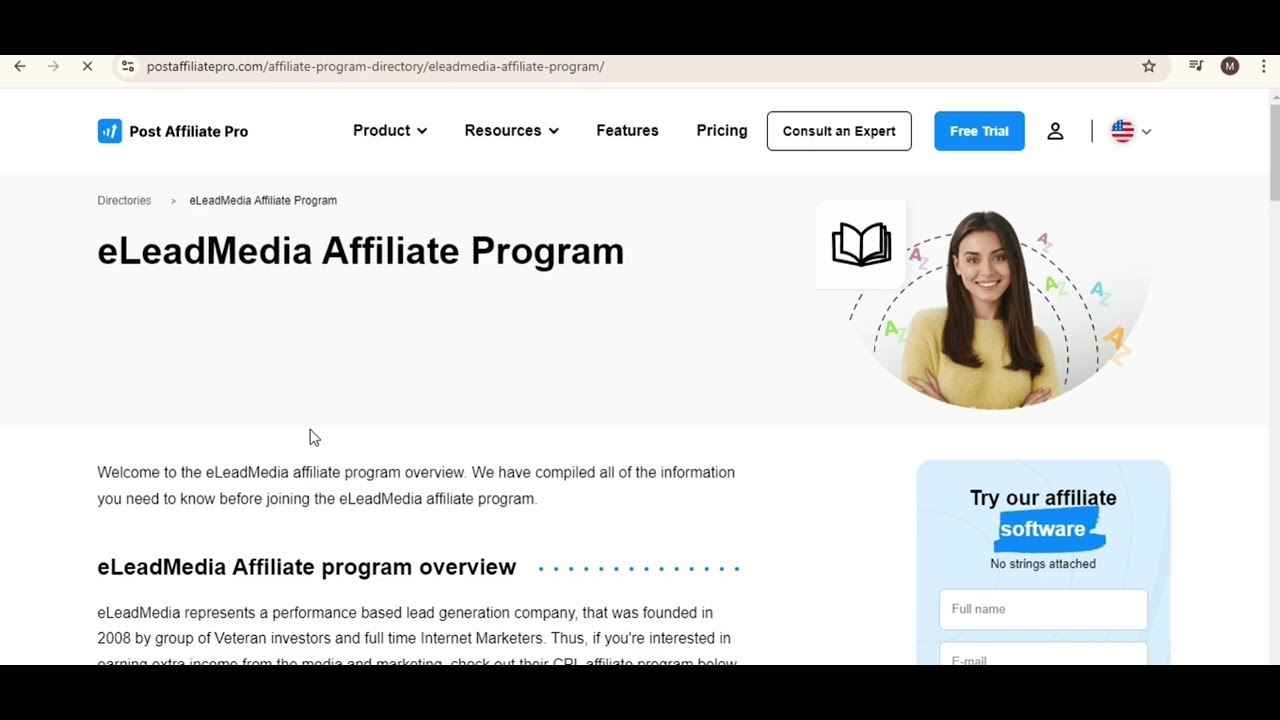The width and height of the screenshot is (1280, 720).
Task: Click the Post Affiliate Pro logo
Action: [x=173, y=131]
